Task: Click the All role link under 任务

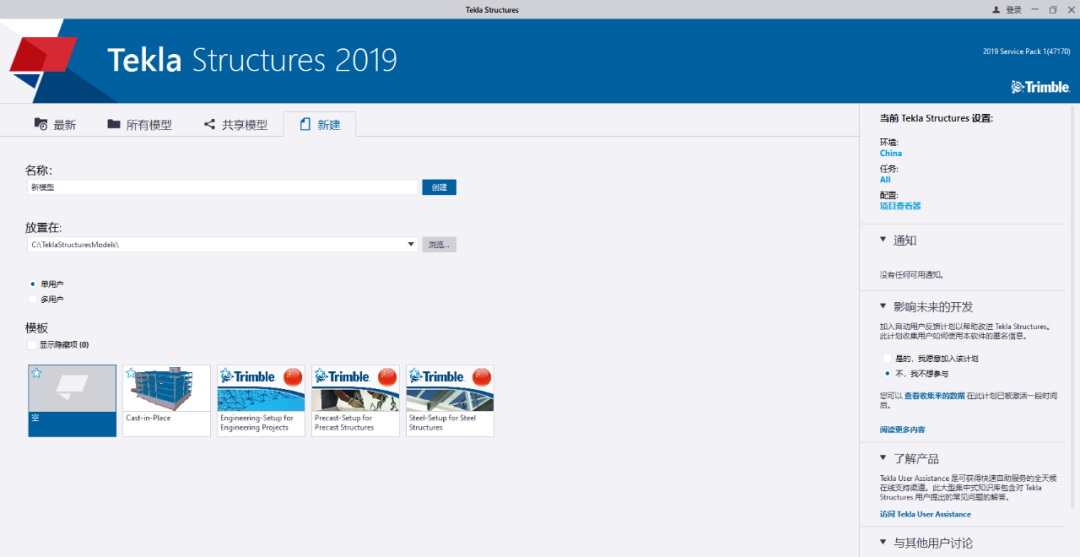Action: tap(885, 179)
